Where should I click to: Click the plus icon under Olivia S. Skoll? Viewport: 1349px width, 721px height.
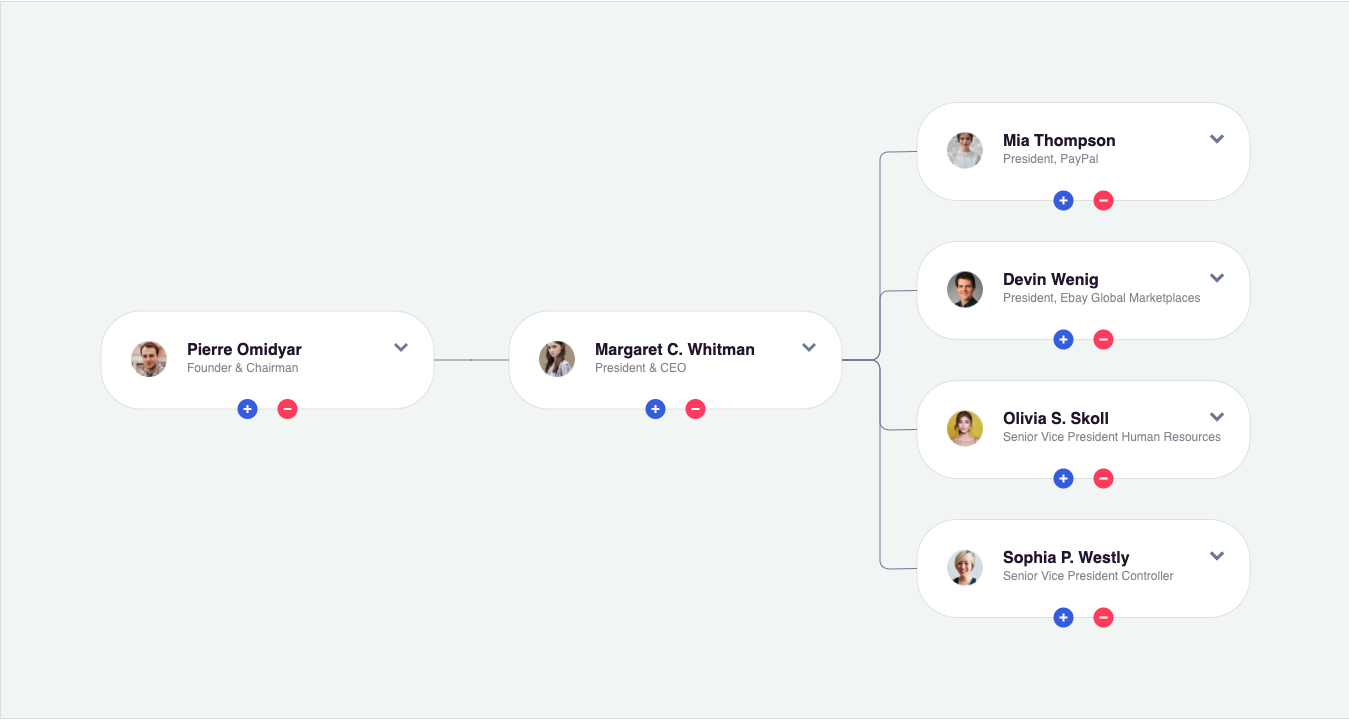pos(1063,478)
